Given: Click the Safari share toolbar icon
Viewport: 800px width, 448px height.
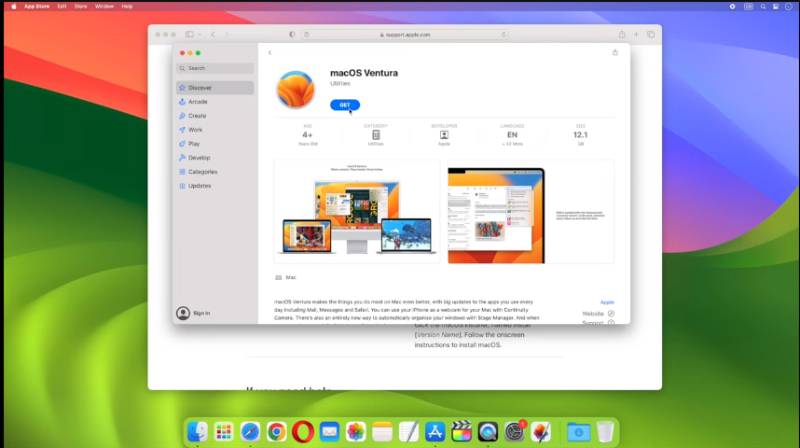Looking at the screenshot, I should 621,34.
